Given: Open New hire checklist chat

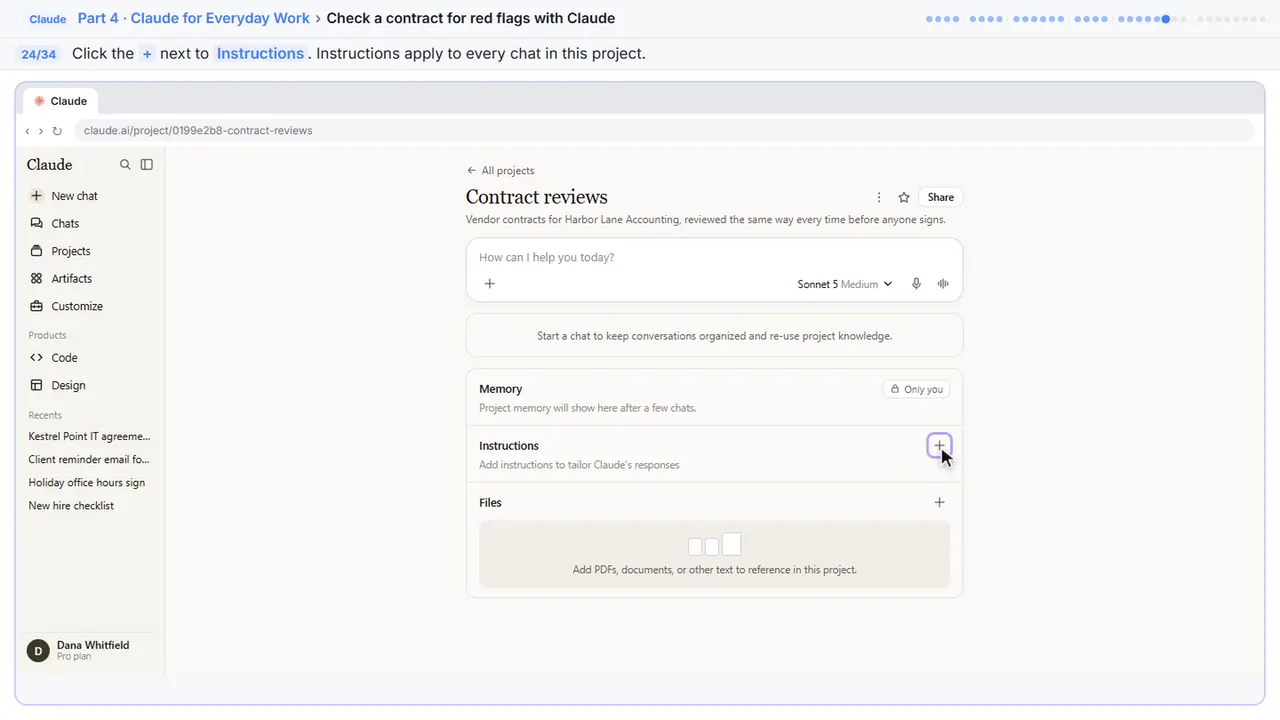Looking at the screenshot, I should pos(71,506).
